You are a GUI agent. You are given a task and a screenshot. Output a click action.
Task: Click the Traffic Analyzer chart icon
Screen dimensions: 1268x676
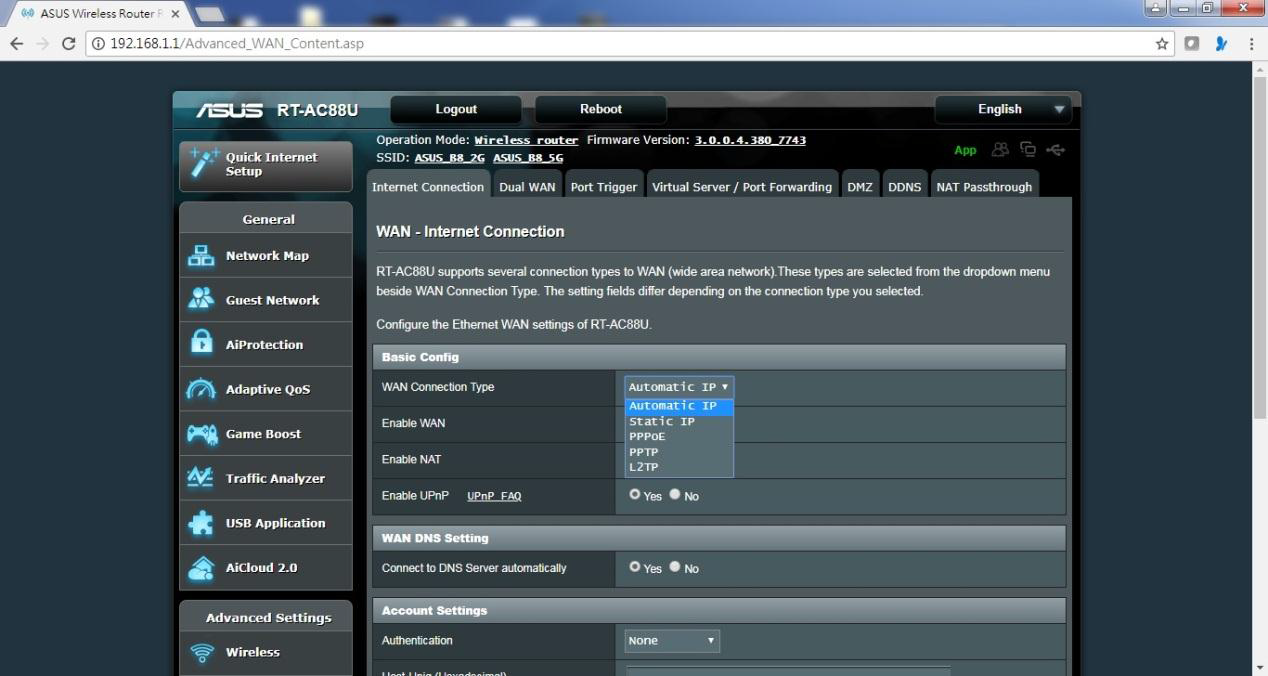tap(201, 478)
